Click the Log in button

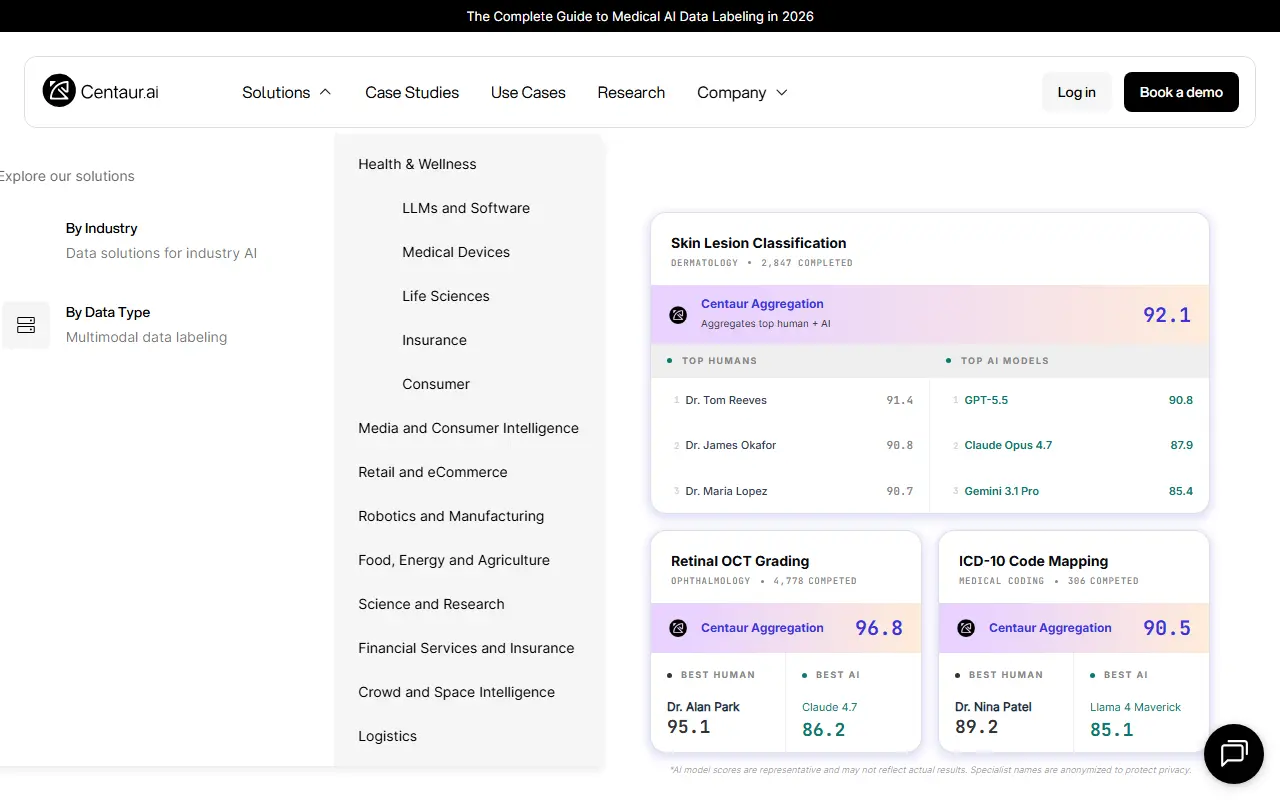1076,92
